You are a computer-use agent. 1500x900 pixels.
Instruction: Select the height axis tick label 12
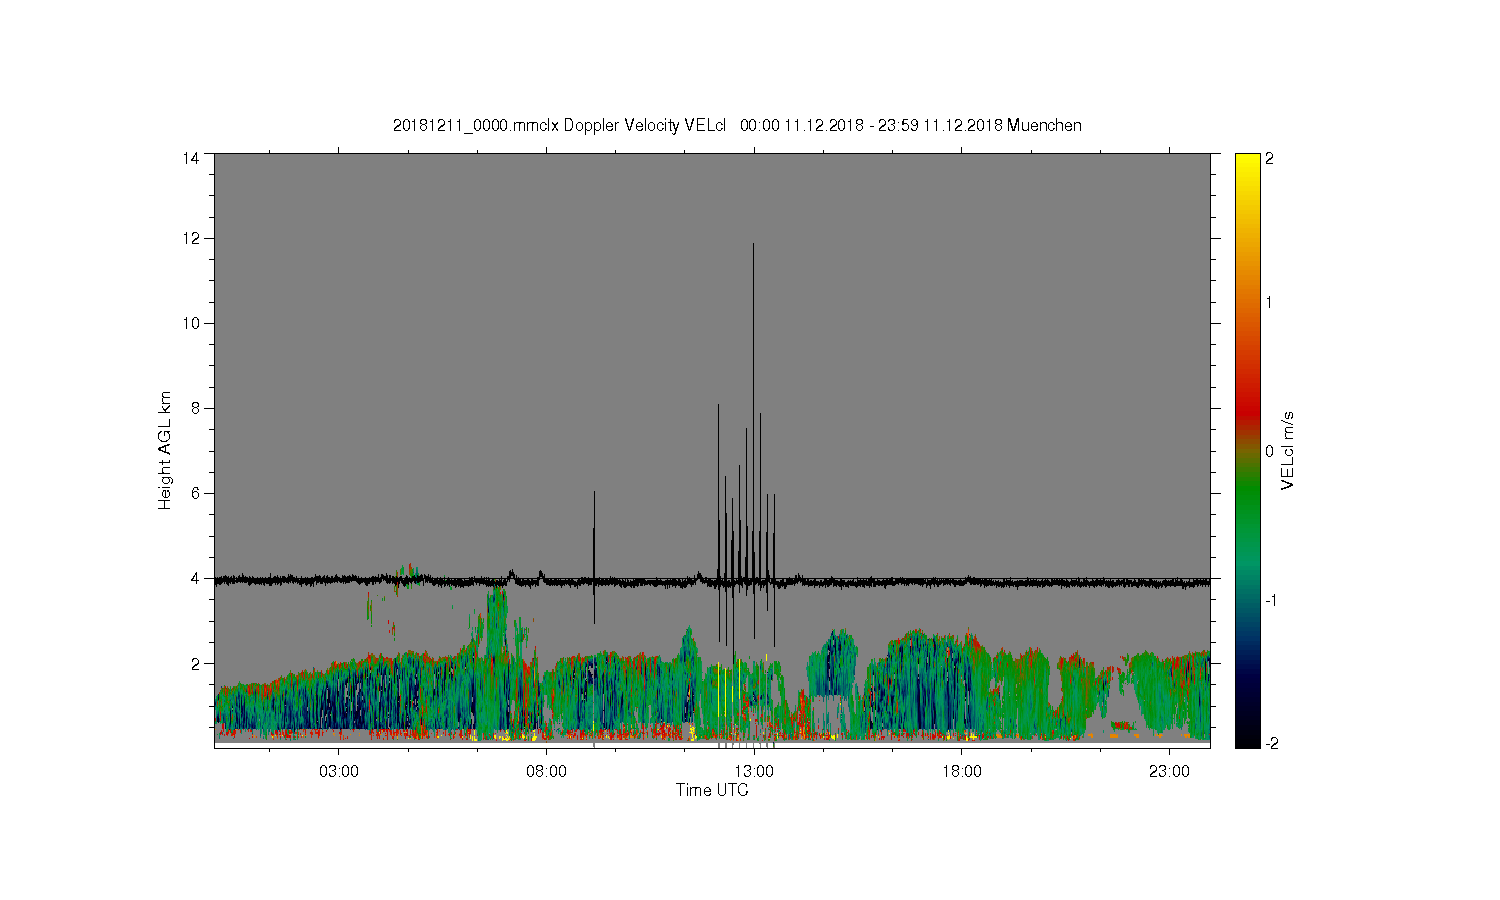tap(191, 239)
